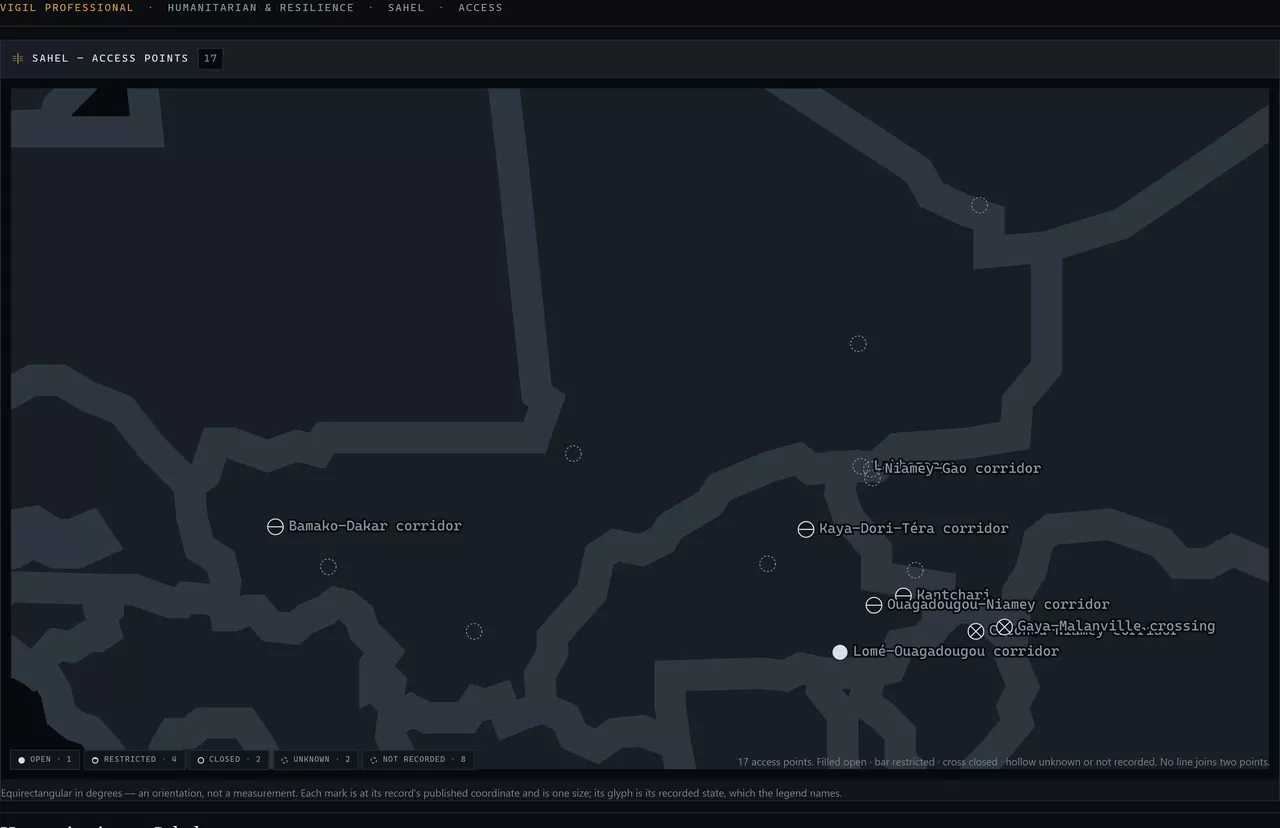Click the Lomé–Ouagadougou corridor label text

[x=956, y=651]
